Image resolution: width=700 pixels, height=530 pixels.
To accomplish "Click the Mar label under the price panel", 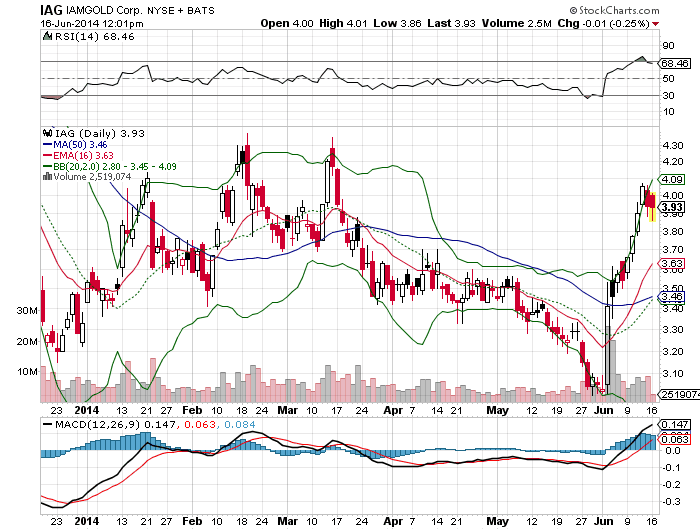I will (x=288, y=410).
